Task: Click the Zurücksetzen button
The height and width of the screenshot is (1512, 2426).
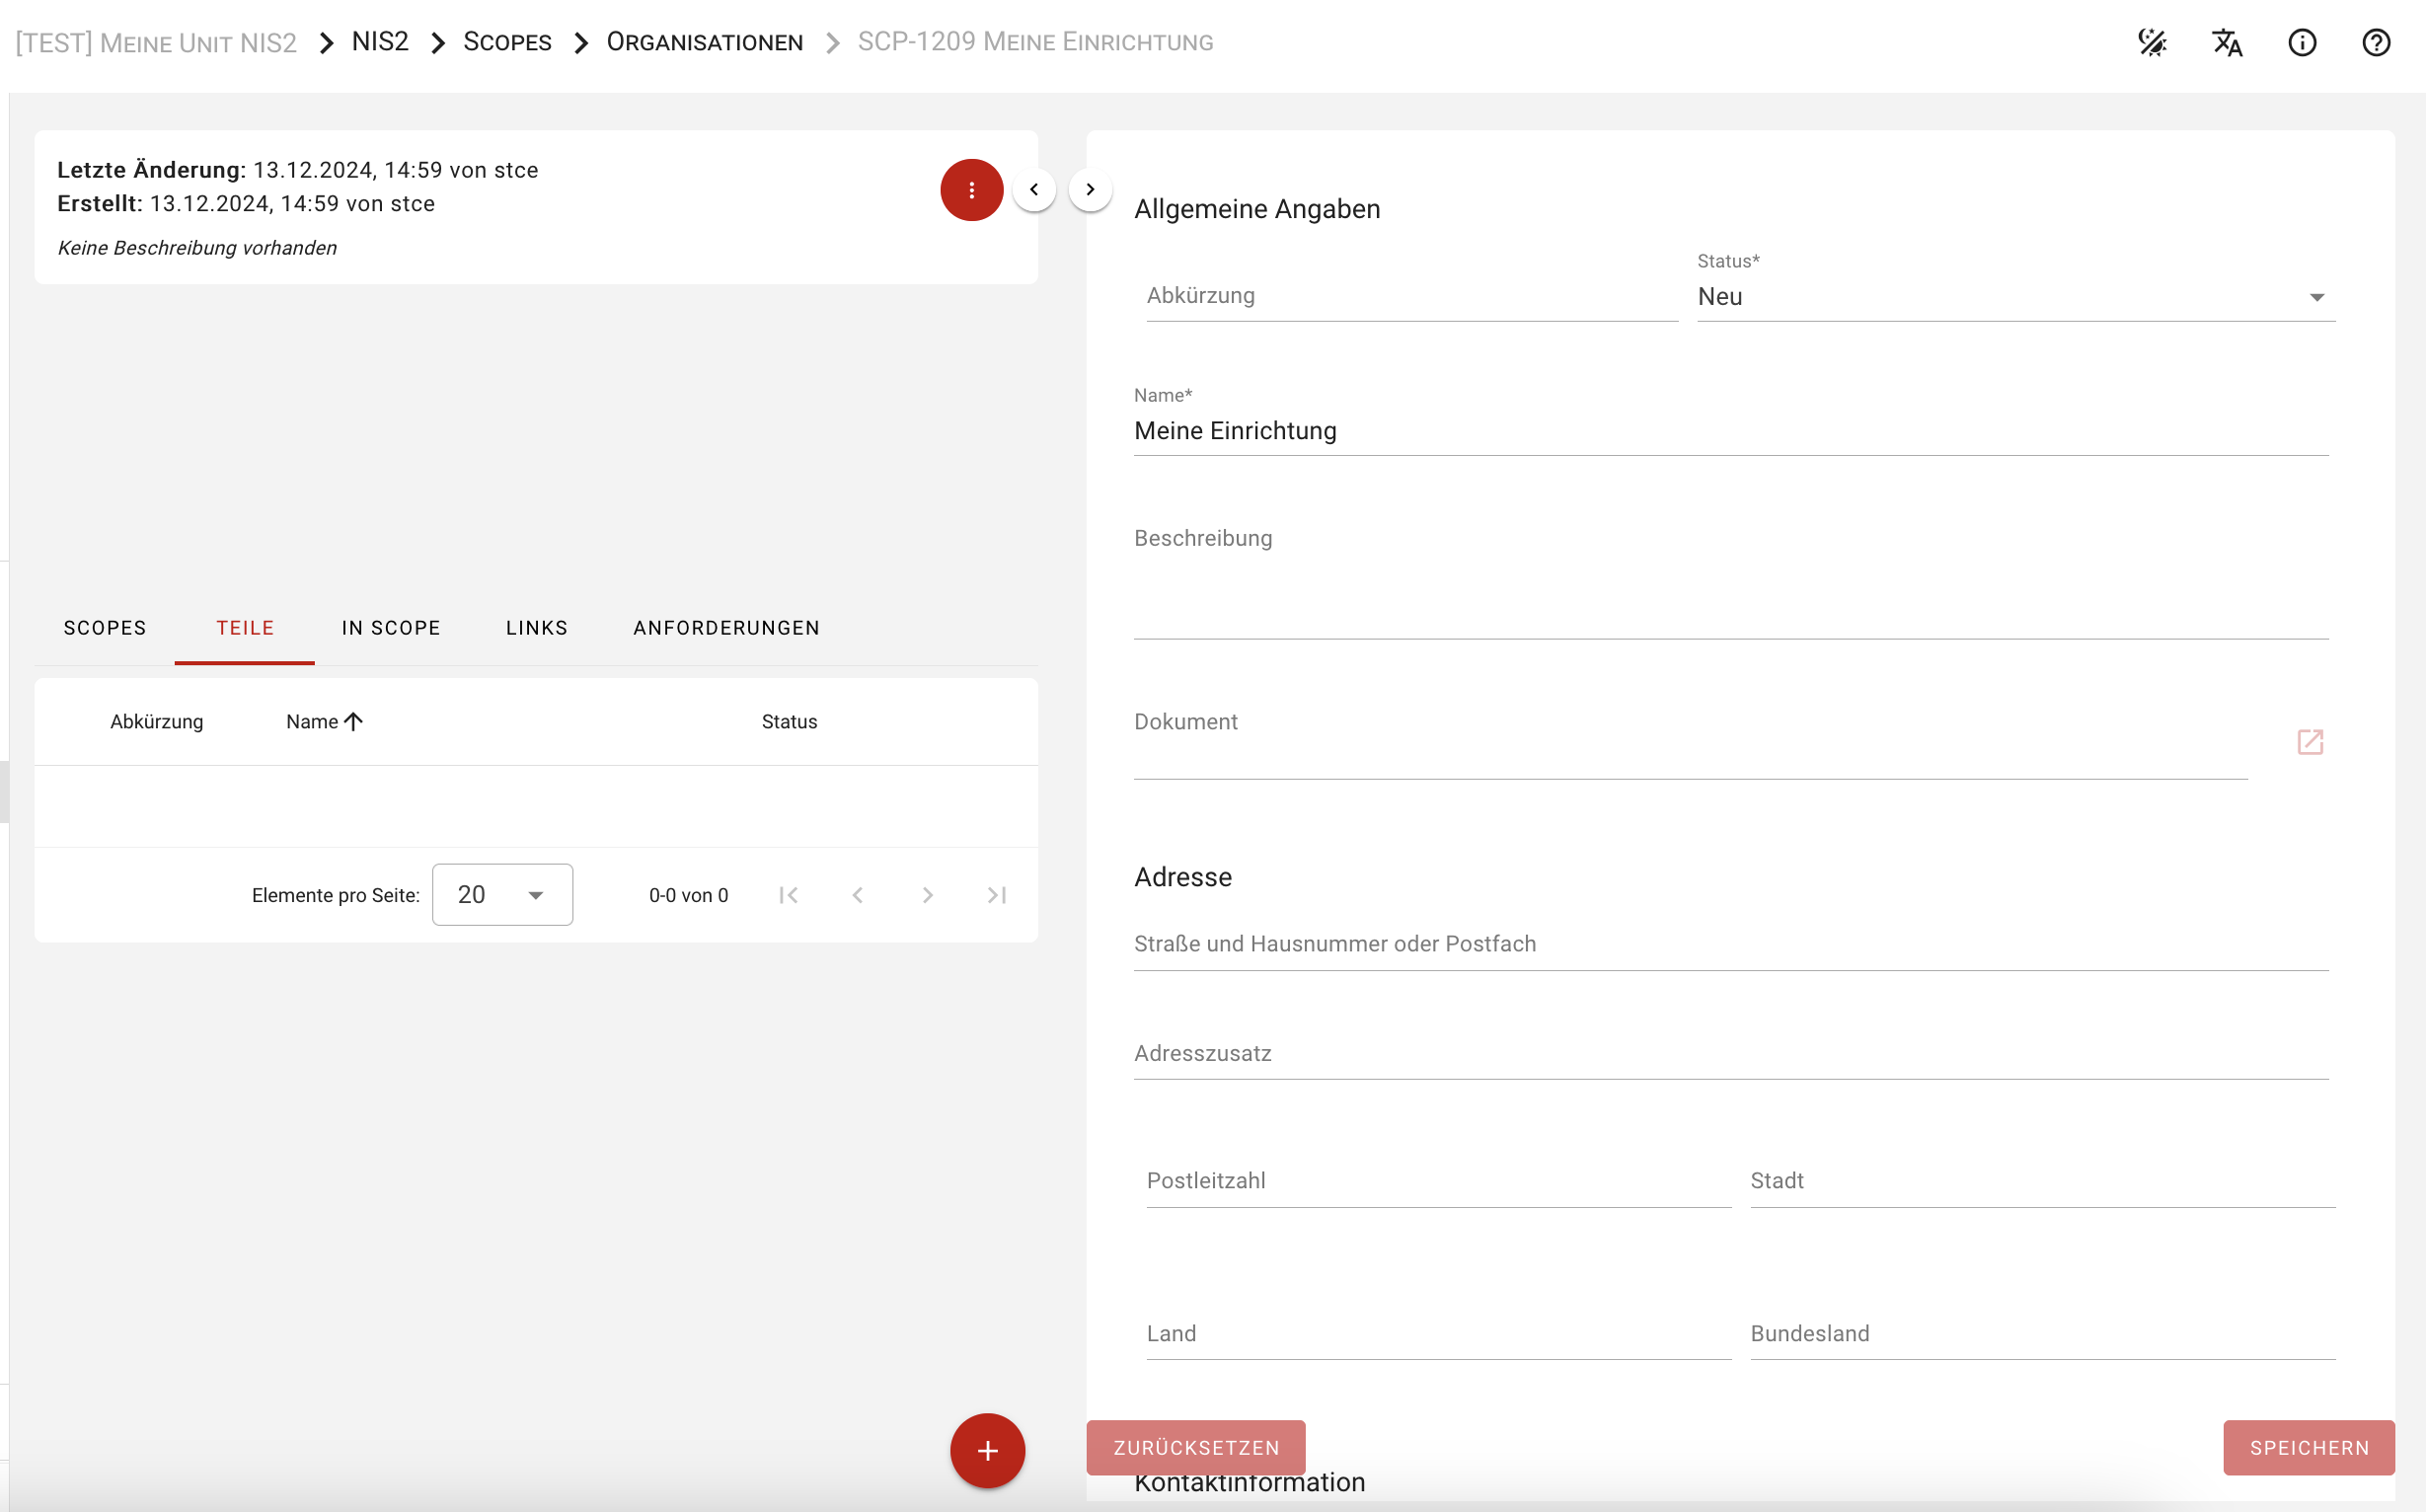Action: point(1196,1448)
